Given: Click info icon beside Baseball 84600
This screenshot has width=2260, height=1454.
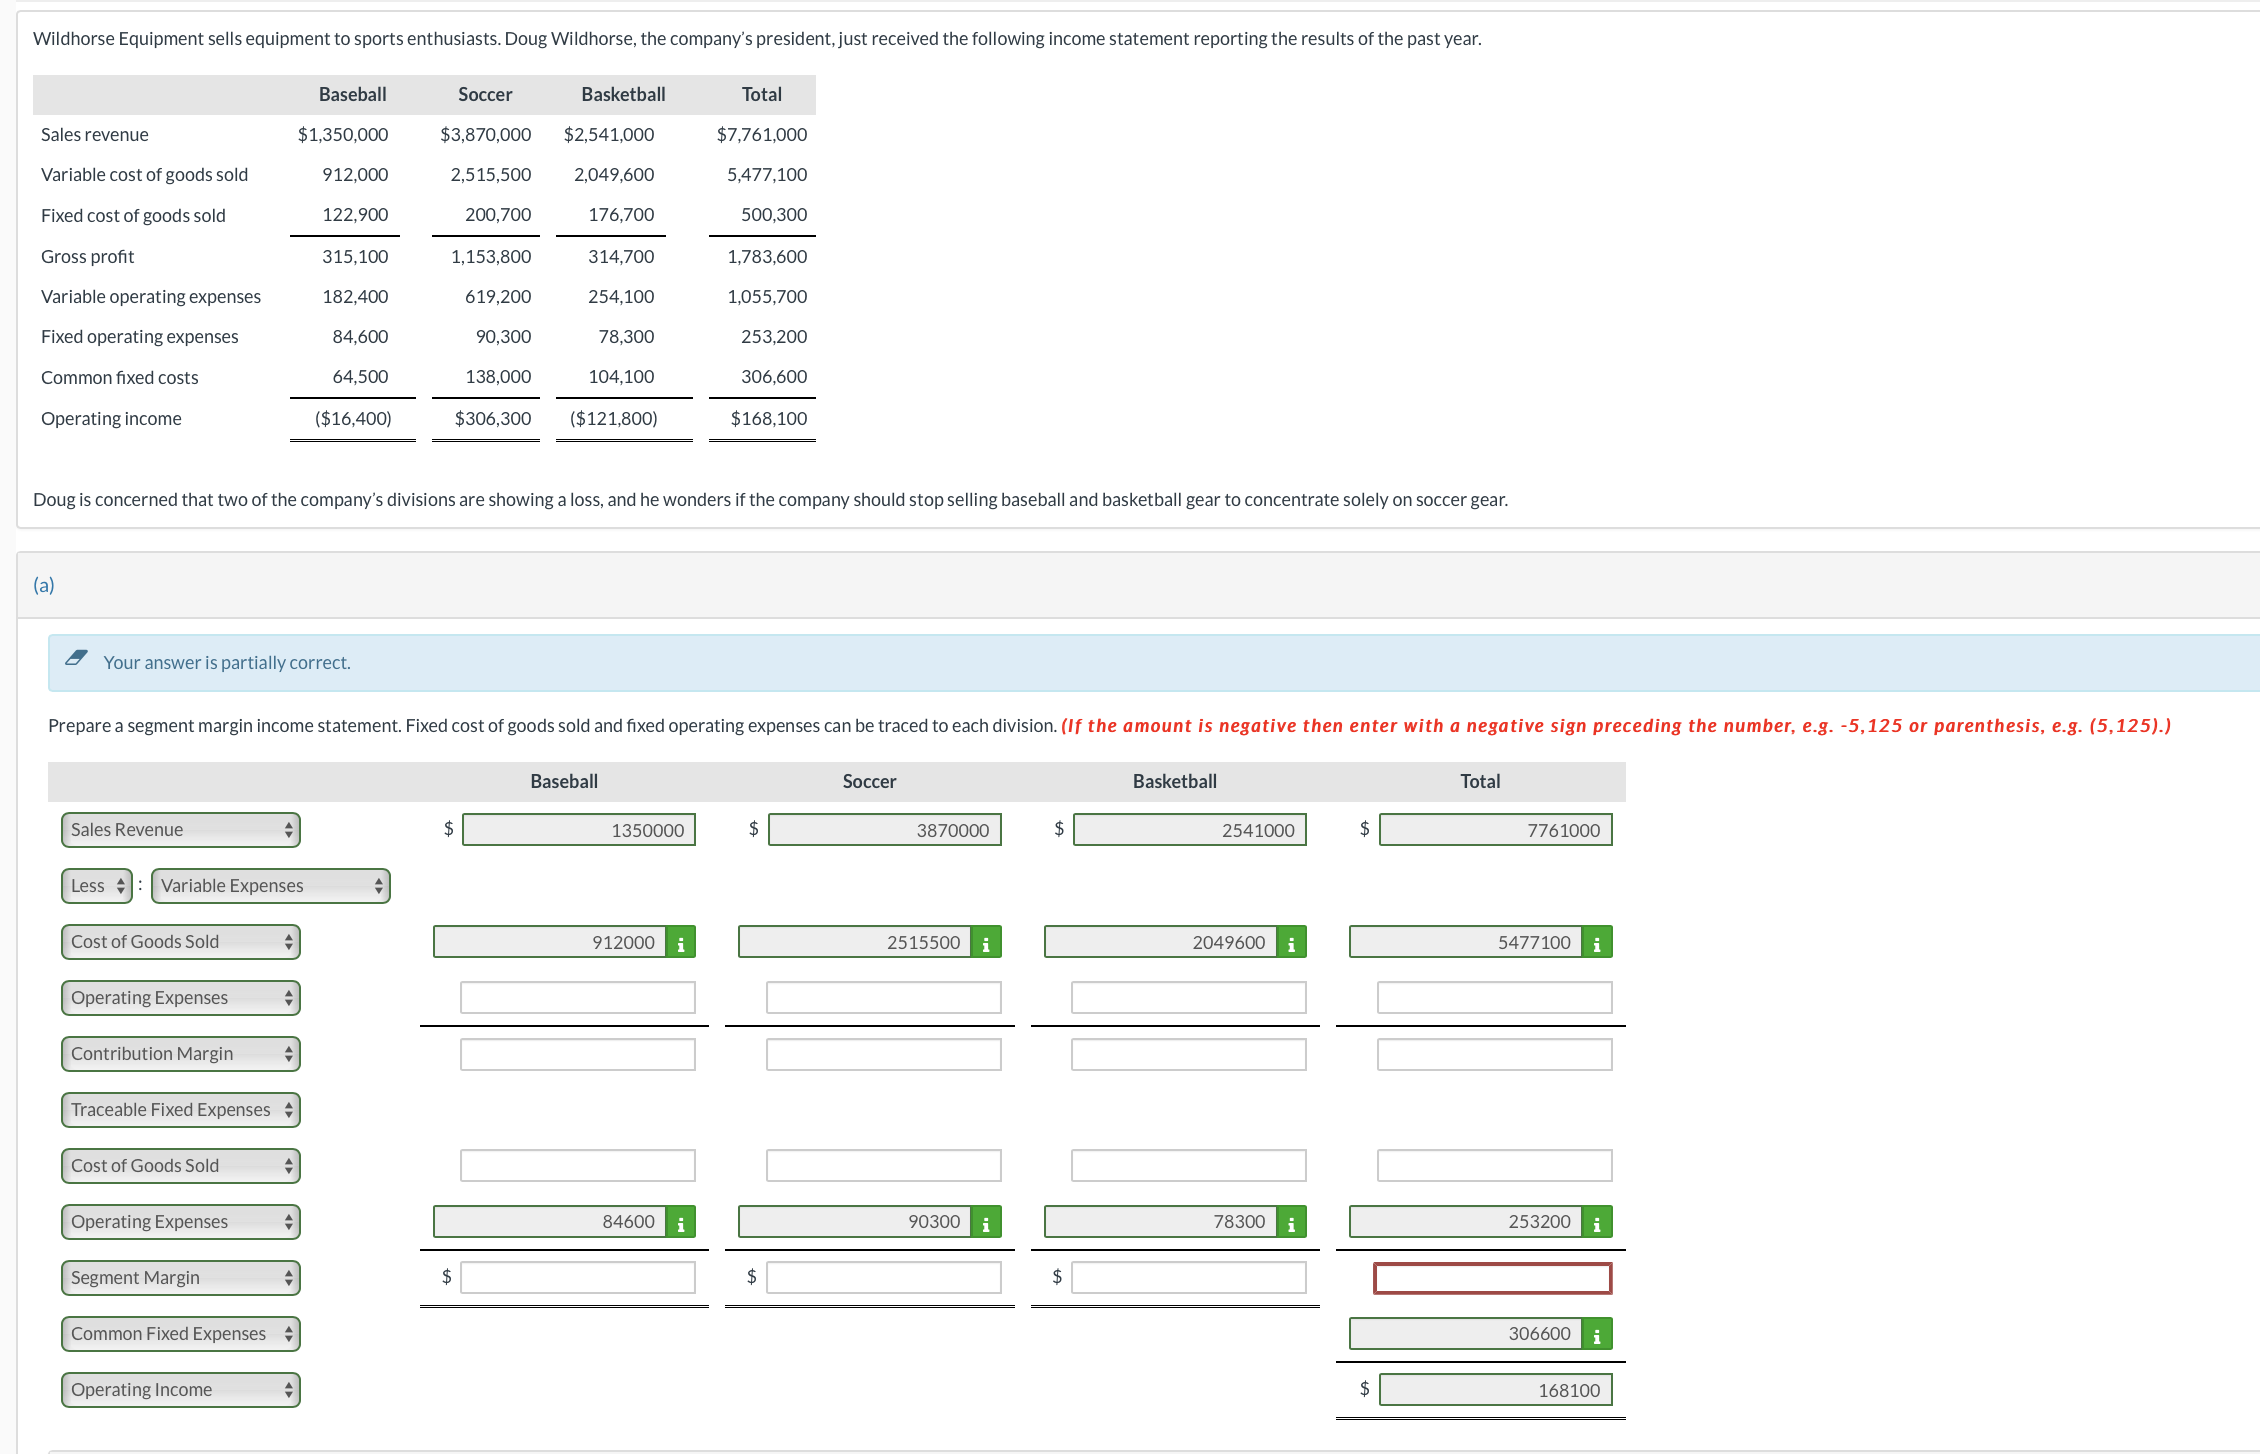Looking at the screenshot, I should 681,1222.
